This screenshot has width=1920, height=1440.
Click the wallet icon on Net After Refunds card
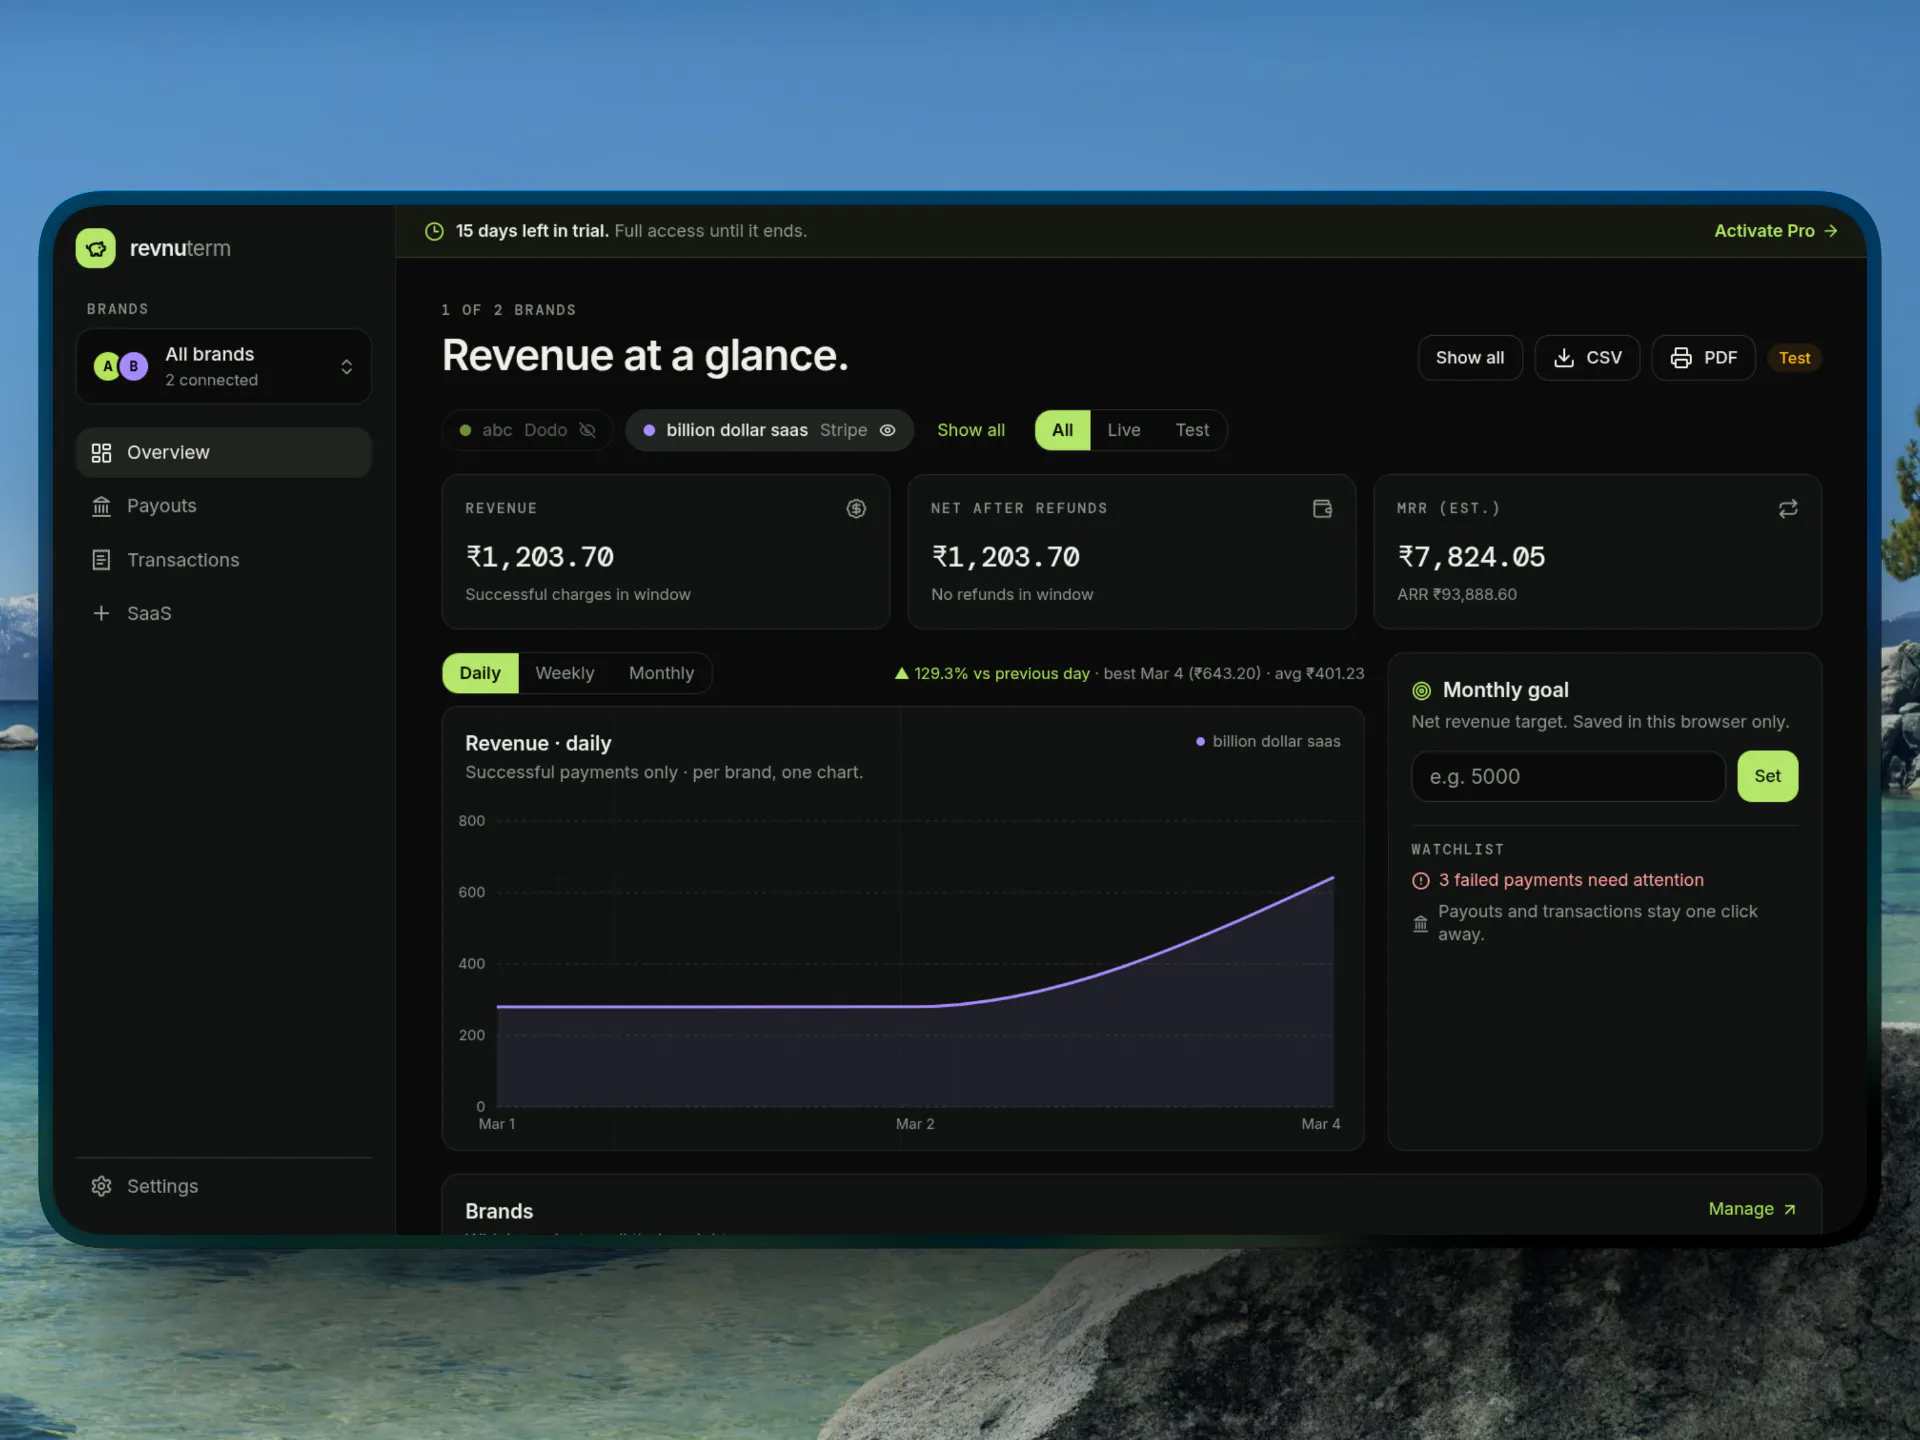1322,509
